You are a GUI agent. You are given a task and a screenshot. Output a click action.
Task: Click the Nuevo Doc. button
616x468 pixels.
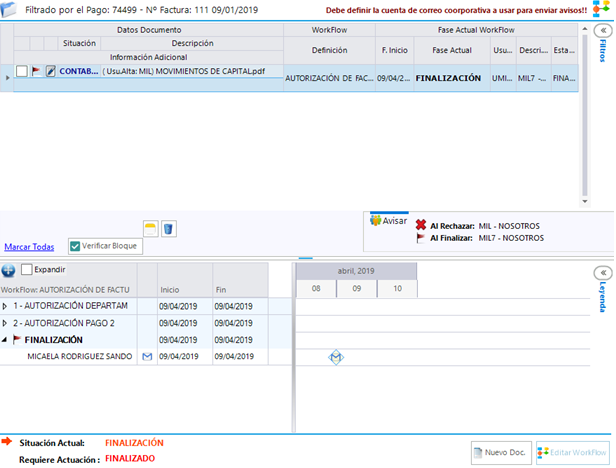(501, 453)
